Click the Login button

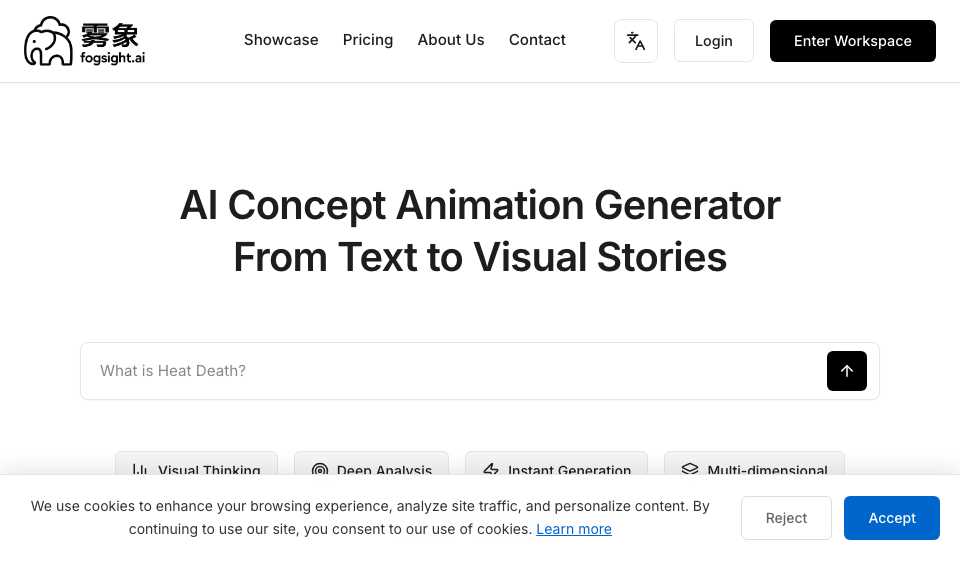[x=713, y=41]
